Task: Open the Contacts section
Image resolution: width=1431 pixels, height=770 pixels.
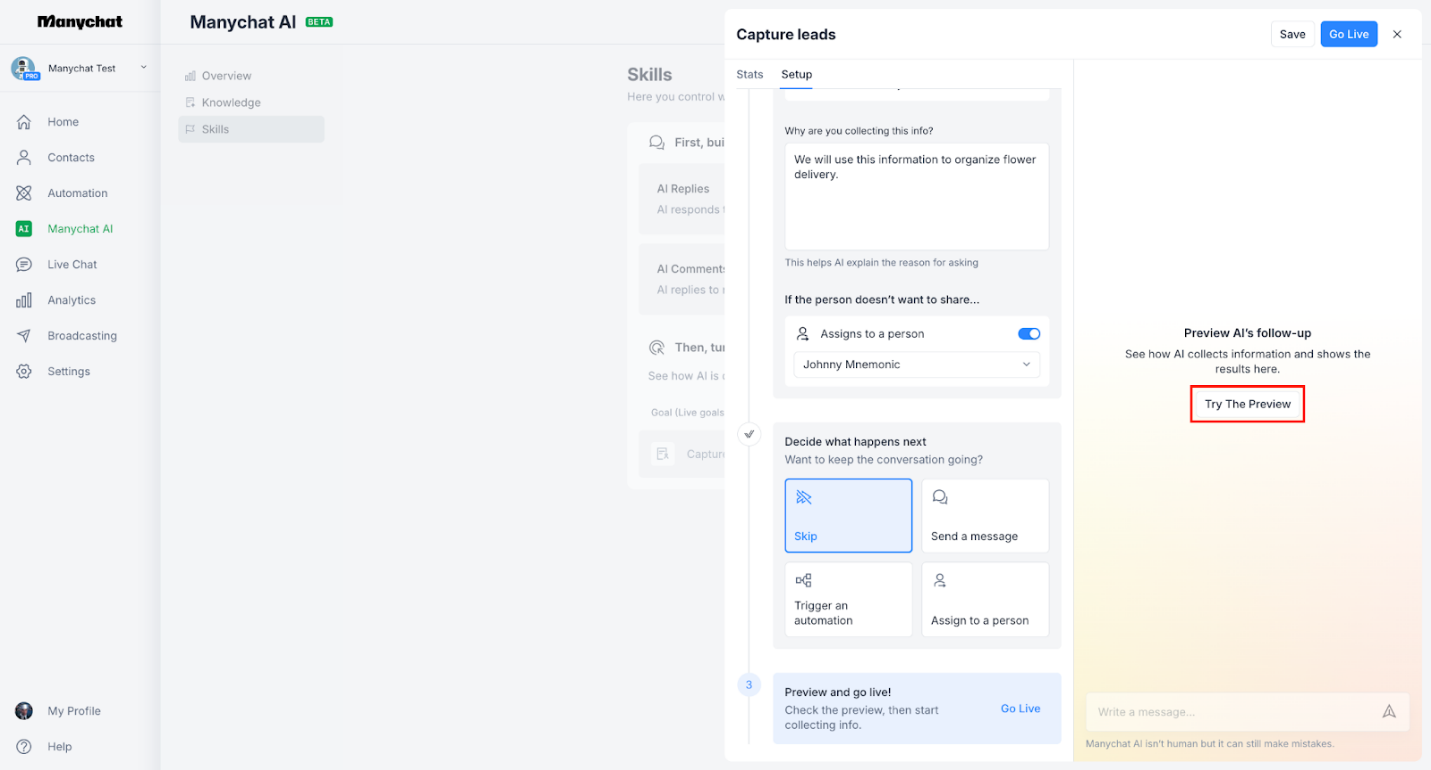Action: pyautogui.click(x=70, y=157)
